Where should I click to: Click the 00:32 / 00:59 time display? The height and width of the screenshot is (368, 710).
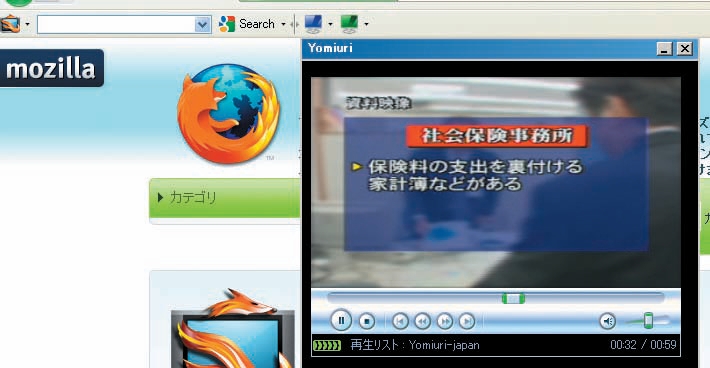(643, 345)
